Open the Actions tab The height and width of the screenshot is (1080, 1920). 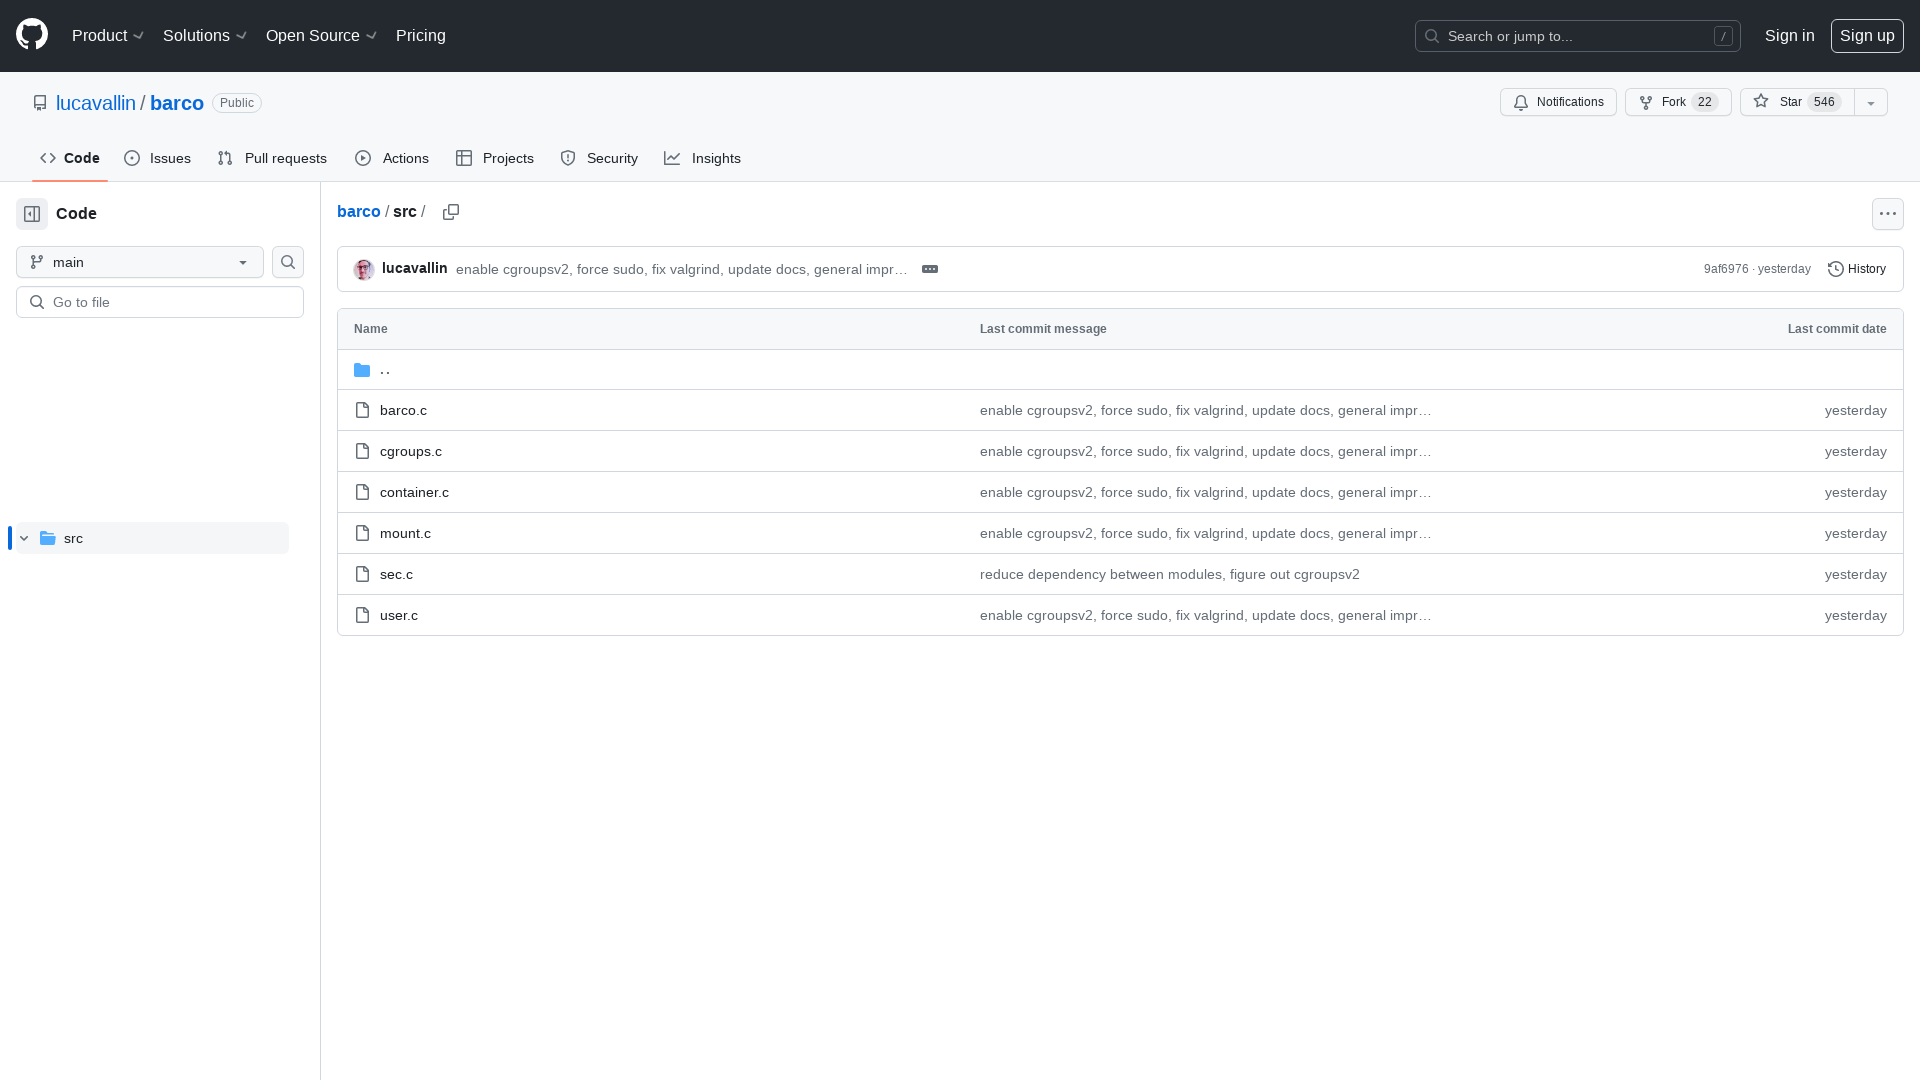tap(392, 158)
